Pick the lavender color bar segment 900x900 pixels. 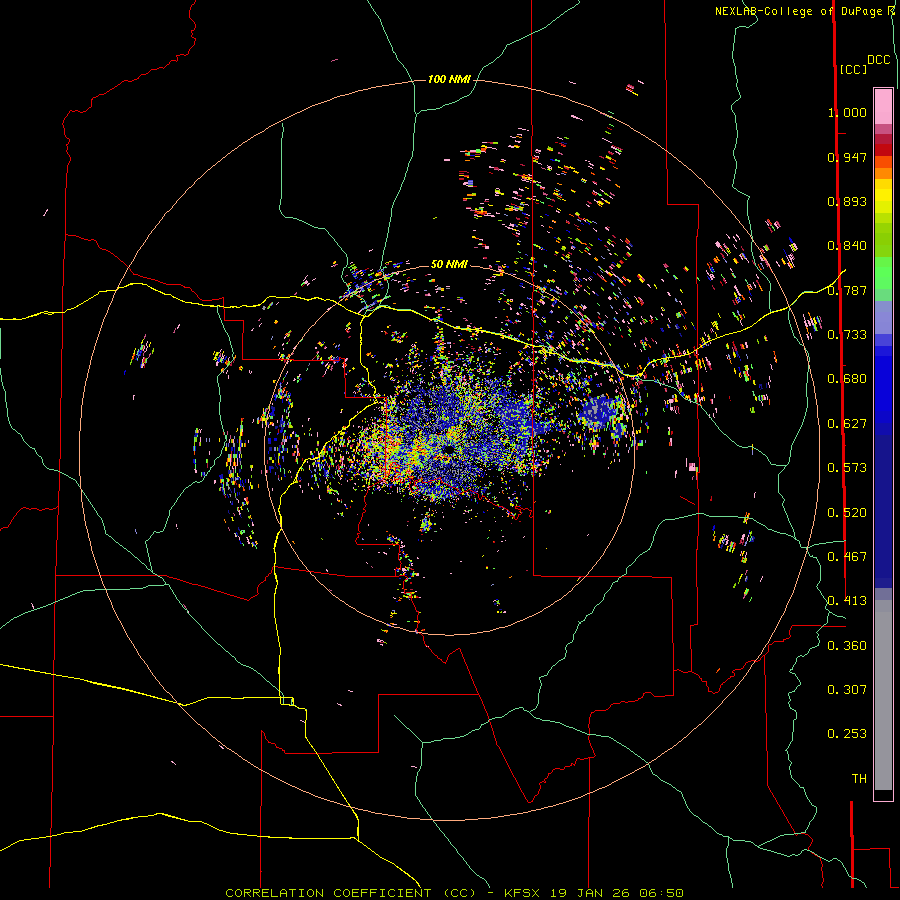click(883, 317)
